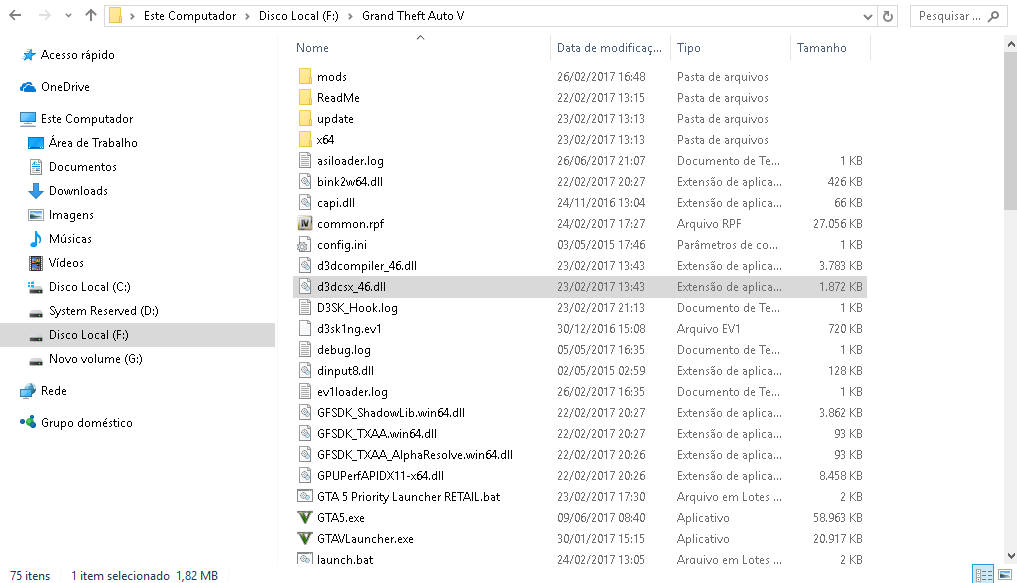
Task: Click the Pesquisar search box
Action: 958,16
